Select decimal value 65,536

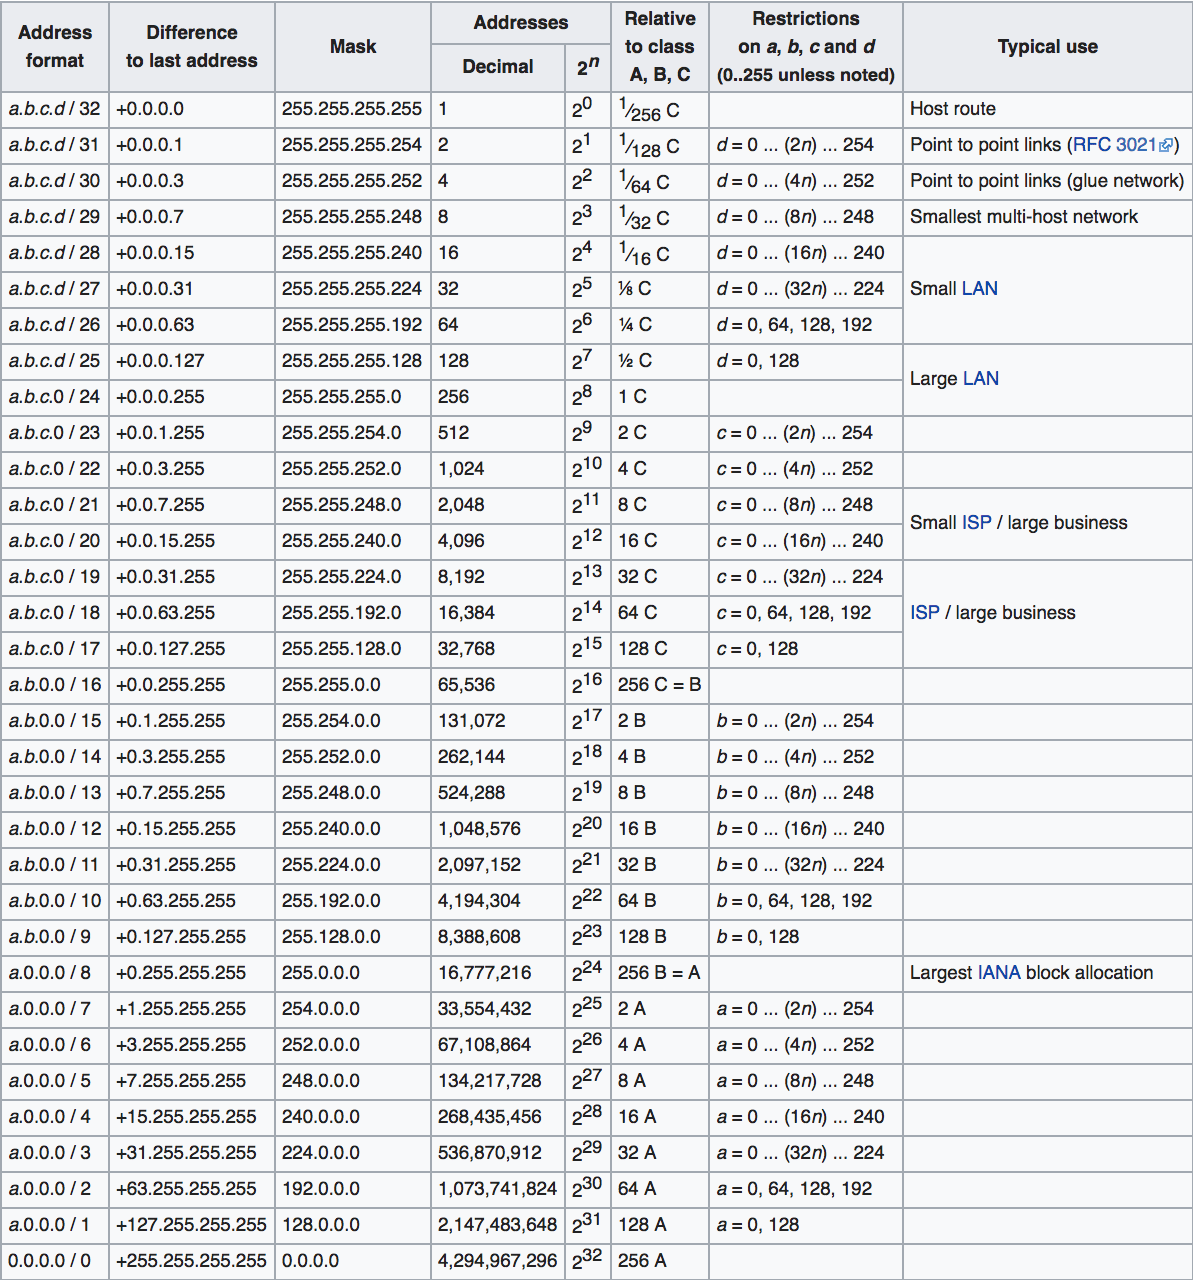[498, 685]
